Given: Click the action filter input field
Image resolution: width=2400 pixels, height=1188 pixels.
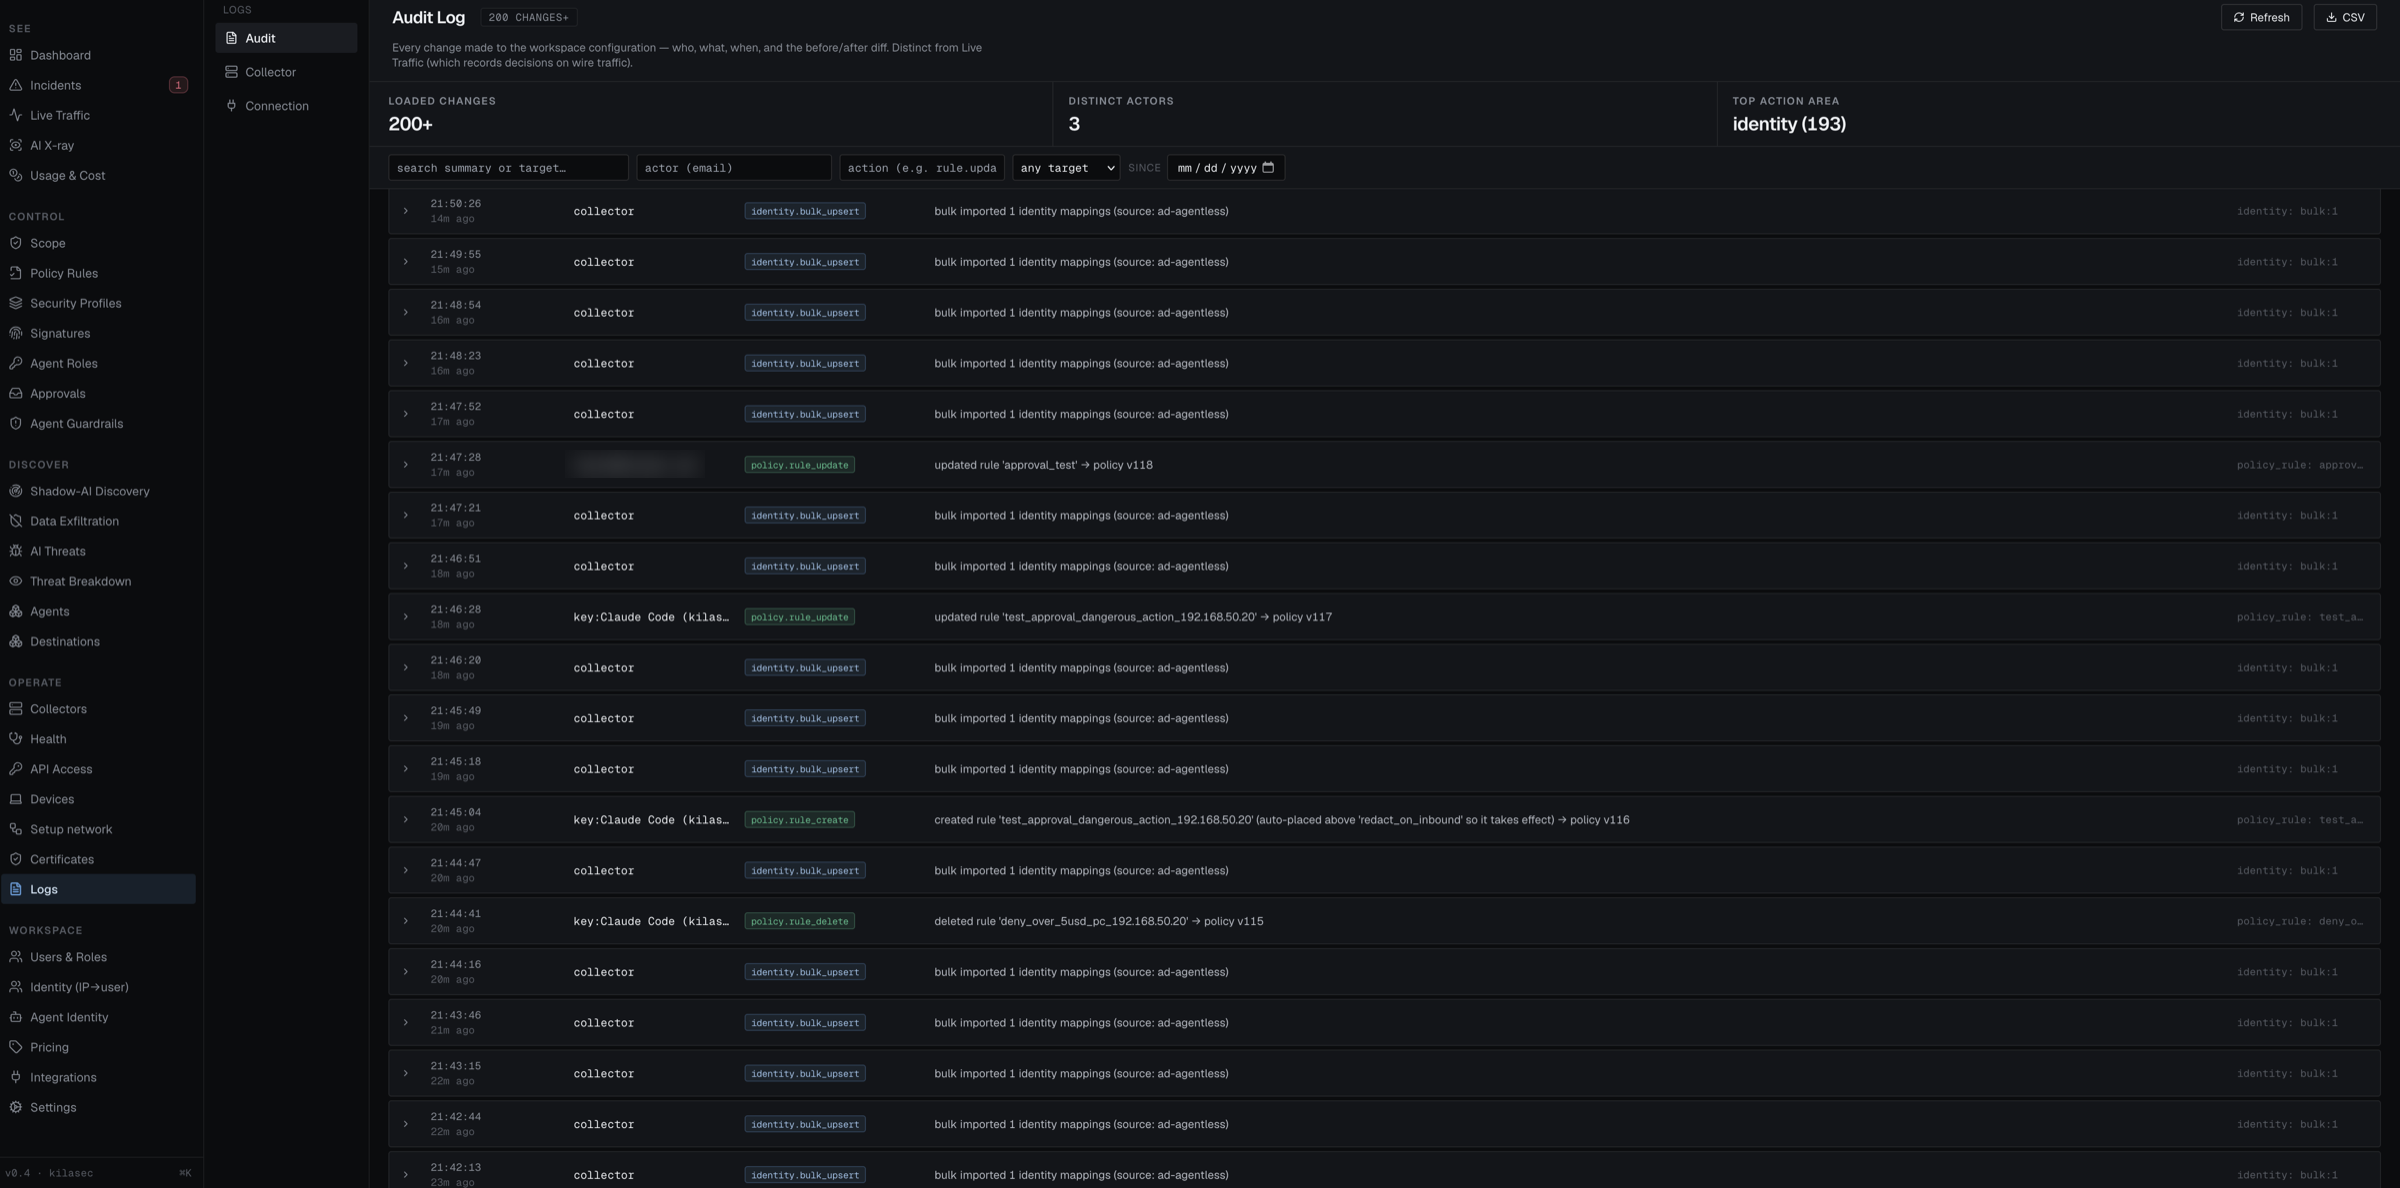Looking at the screenshot, I should point(922,167).
